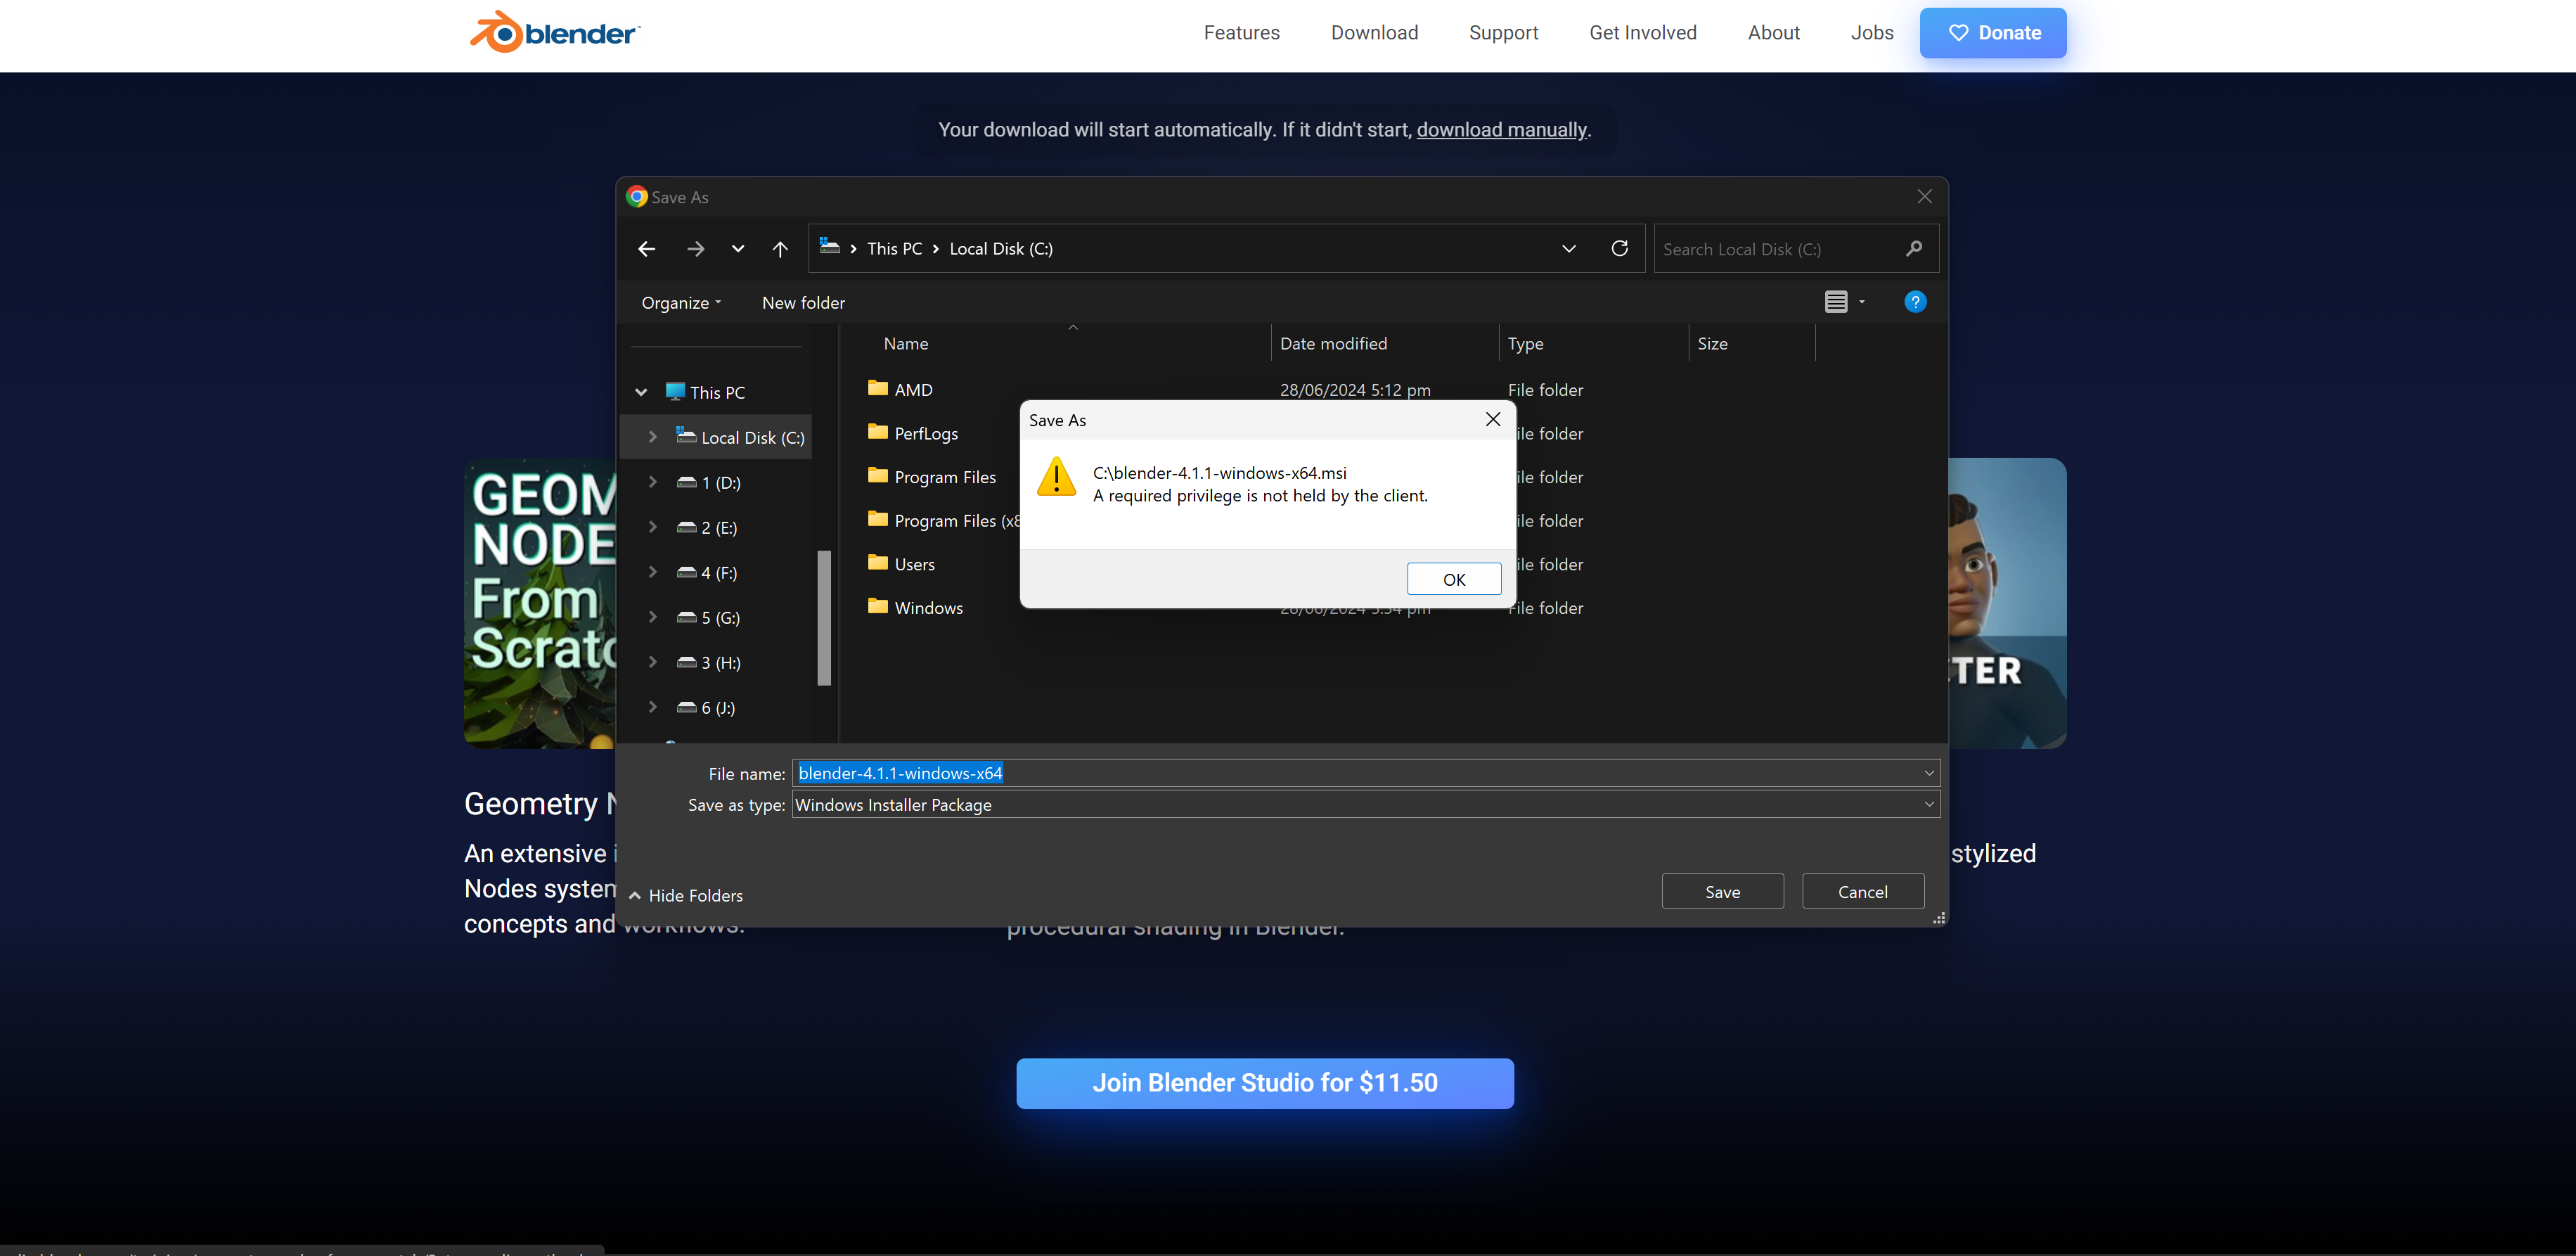Open the help question mark icon

tap(1915, 302)
